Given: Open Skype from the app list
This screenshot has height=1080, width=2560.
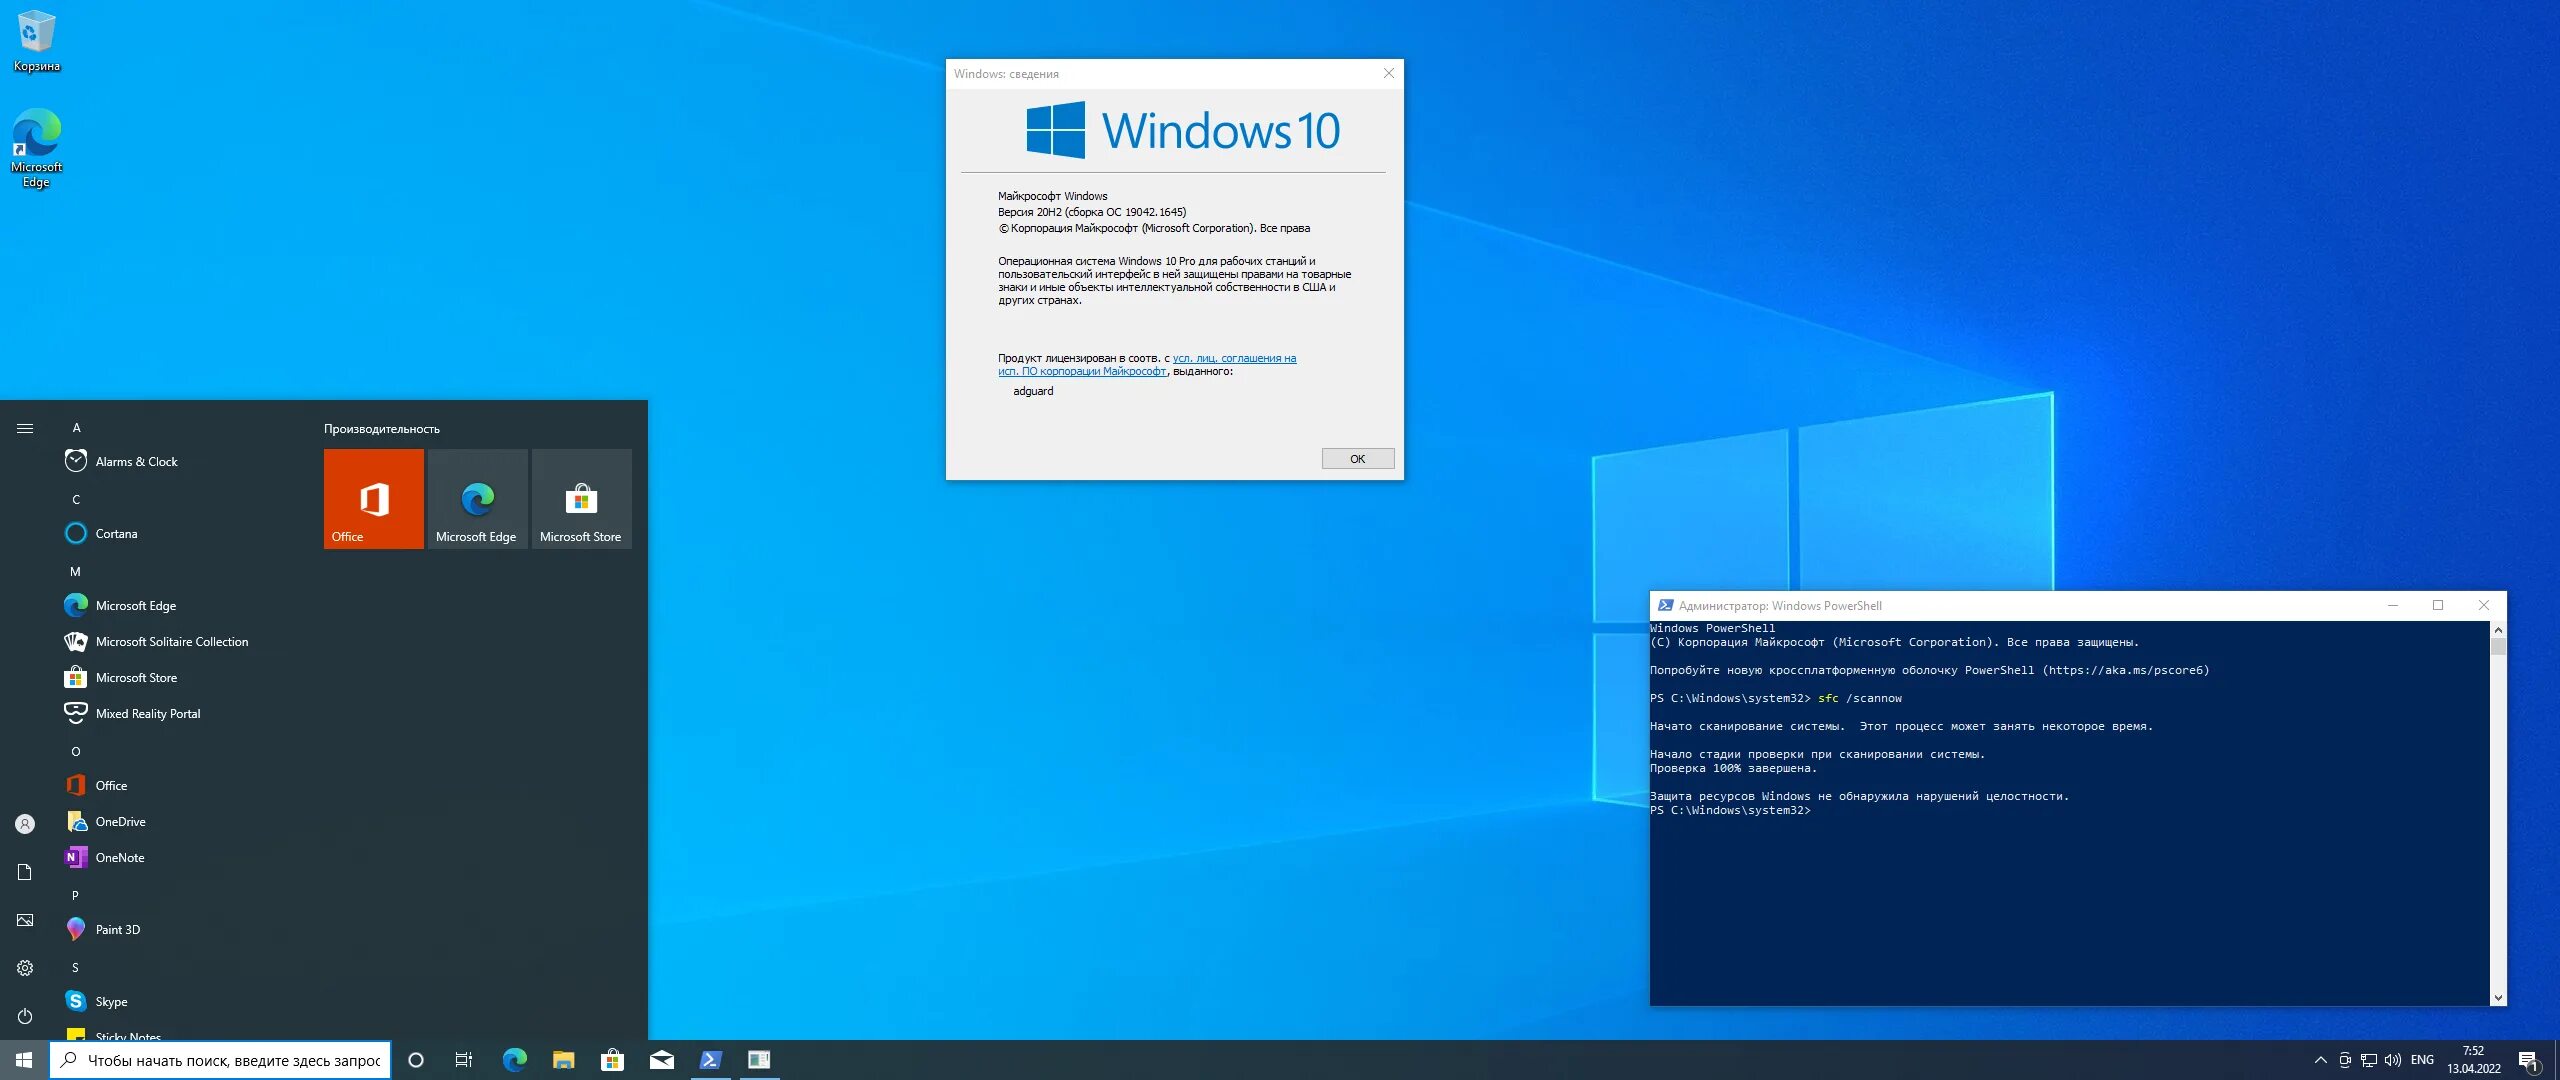Looking at the screenshot, I should click(111, 1001).
